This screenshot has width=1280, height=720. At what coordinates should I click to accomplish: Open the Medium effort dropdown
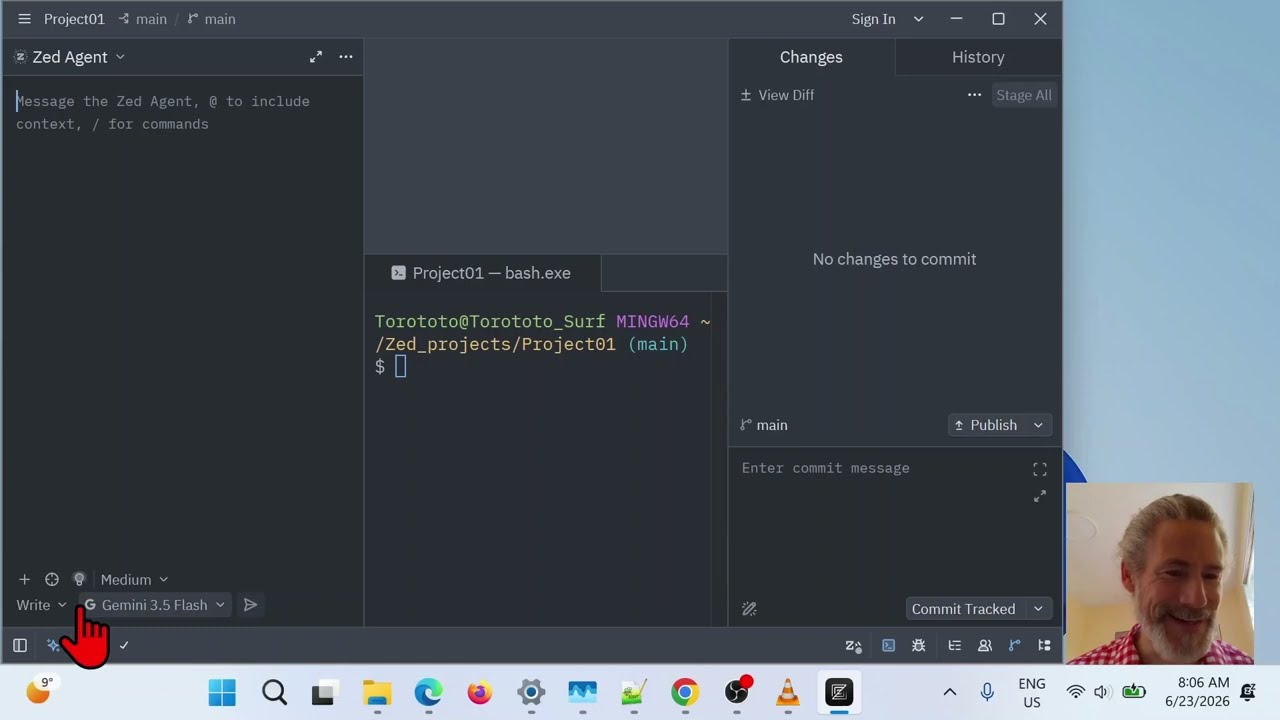[134, 580]
